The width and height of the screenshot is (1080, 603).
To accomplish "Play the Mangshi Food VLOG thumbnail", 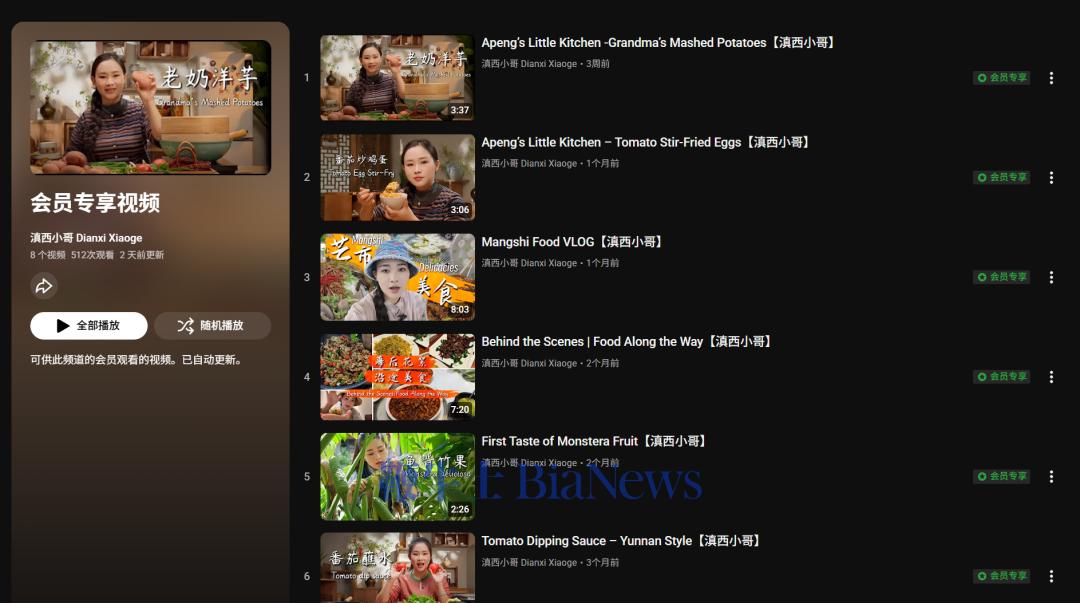I will [397, 277].
